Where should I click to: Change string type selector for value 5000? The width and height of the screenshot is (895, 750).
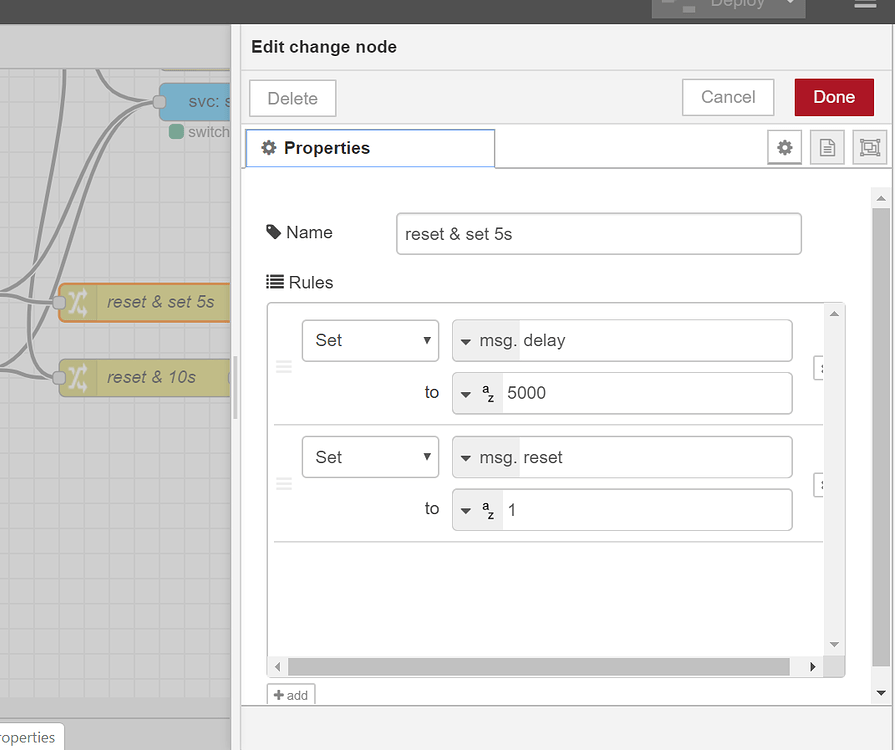(478, 393)
